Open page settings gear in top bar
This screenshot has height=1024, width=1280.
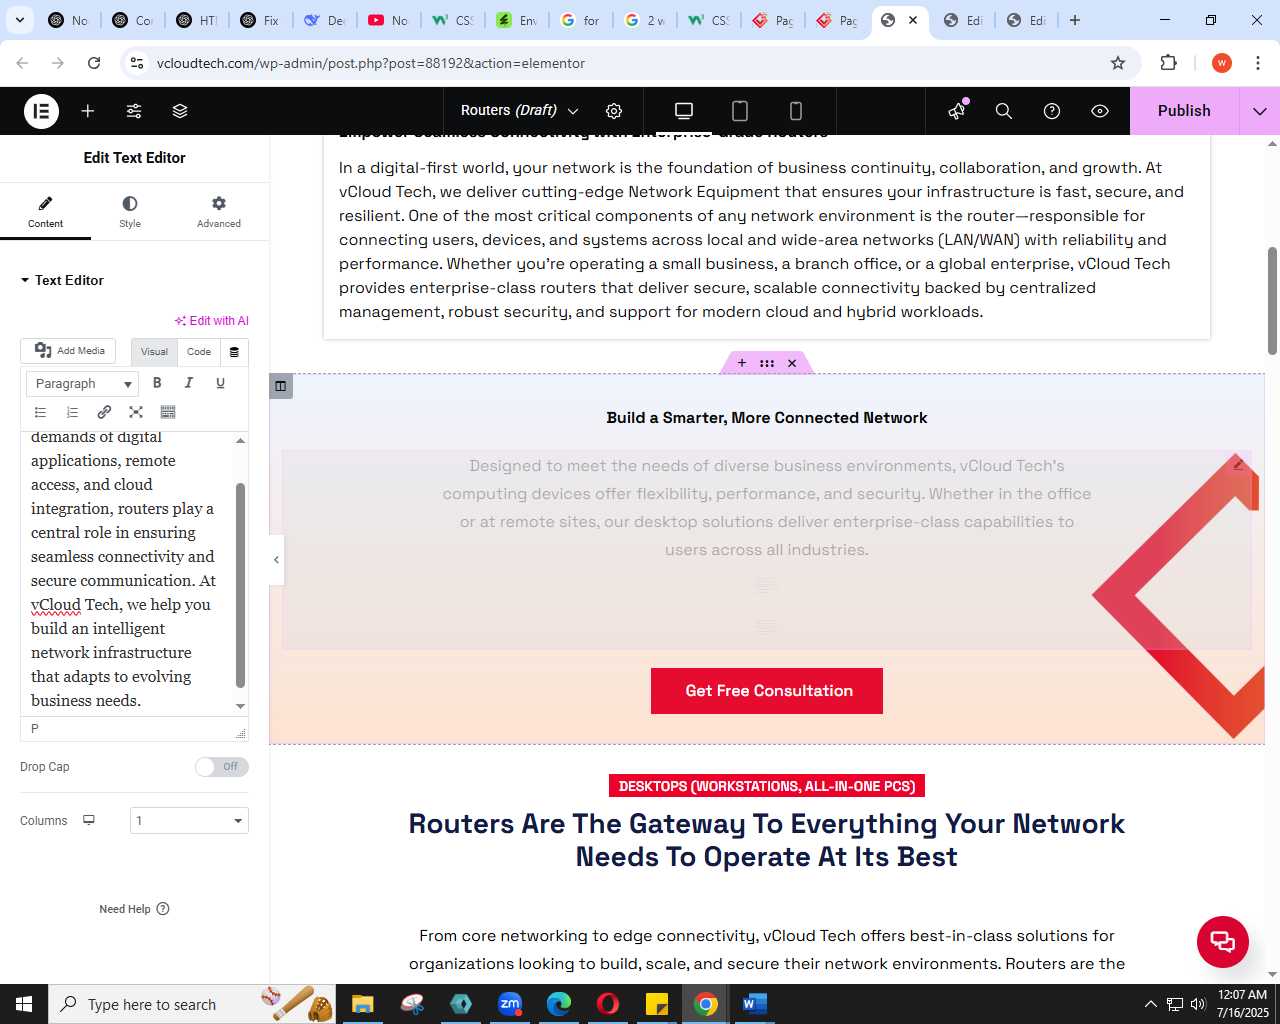[614, 111]
